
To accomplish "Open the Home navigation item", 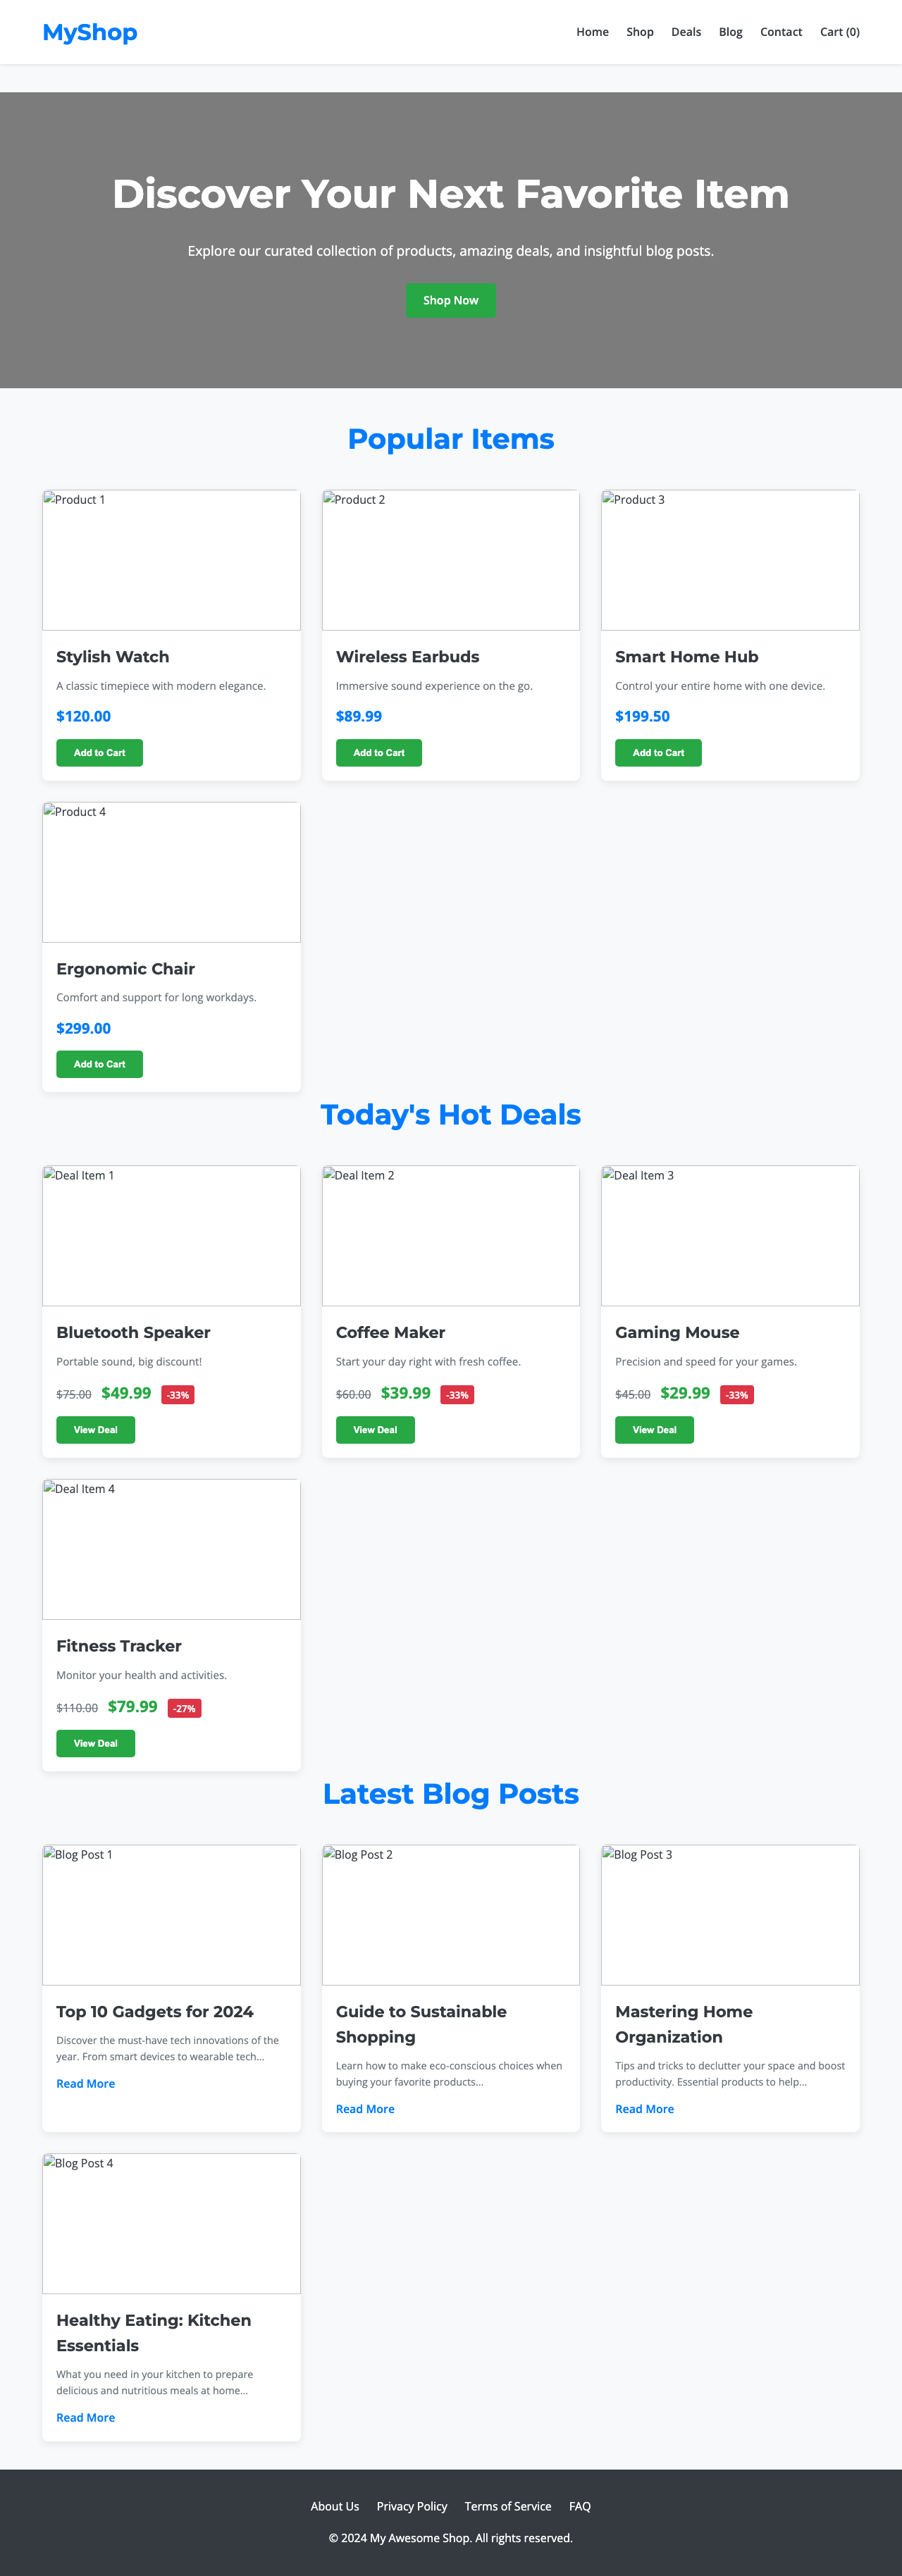I will (x=592, y=31).
